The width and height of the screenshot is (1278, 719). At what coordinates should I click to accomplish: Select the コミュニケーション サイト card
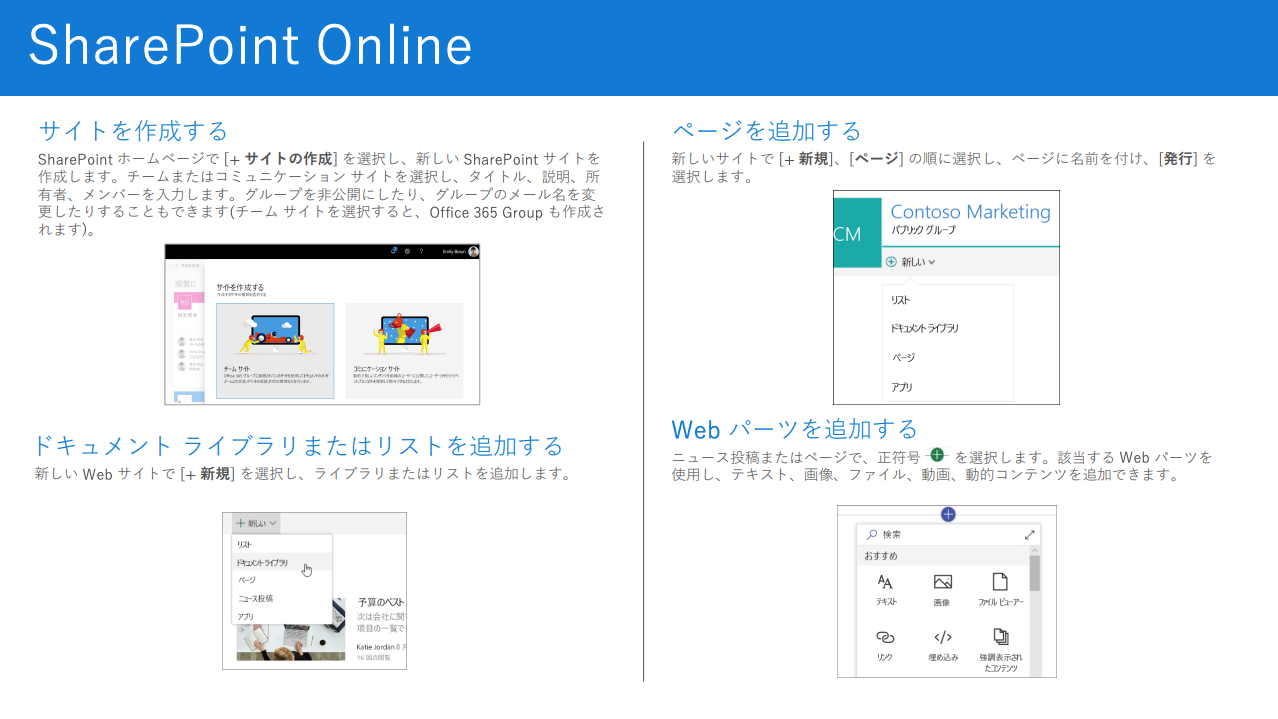(x=404, y=351)
